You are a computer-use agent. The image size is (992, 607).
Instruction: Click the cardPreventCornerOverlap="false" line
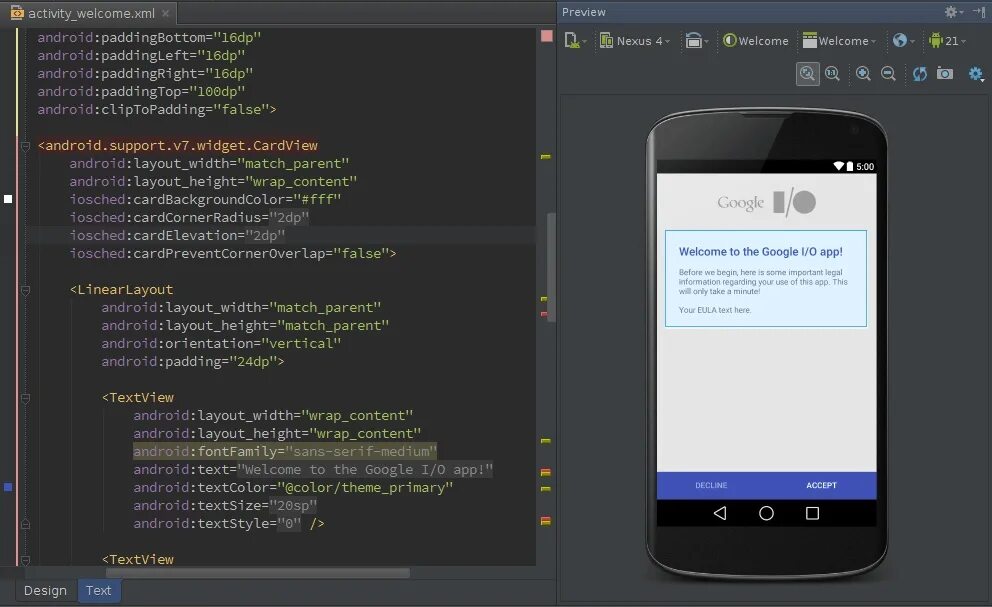pos(233,254)
